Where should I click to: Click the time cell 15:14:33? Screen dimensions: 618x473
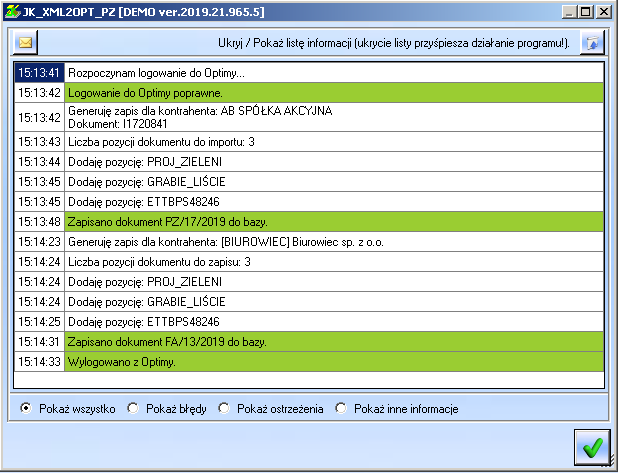click(39, 362)
